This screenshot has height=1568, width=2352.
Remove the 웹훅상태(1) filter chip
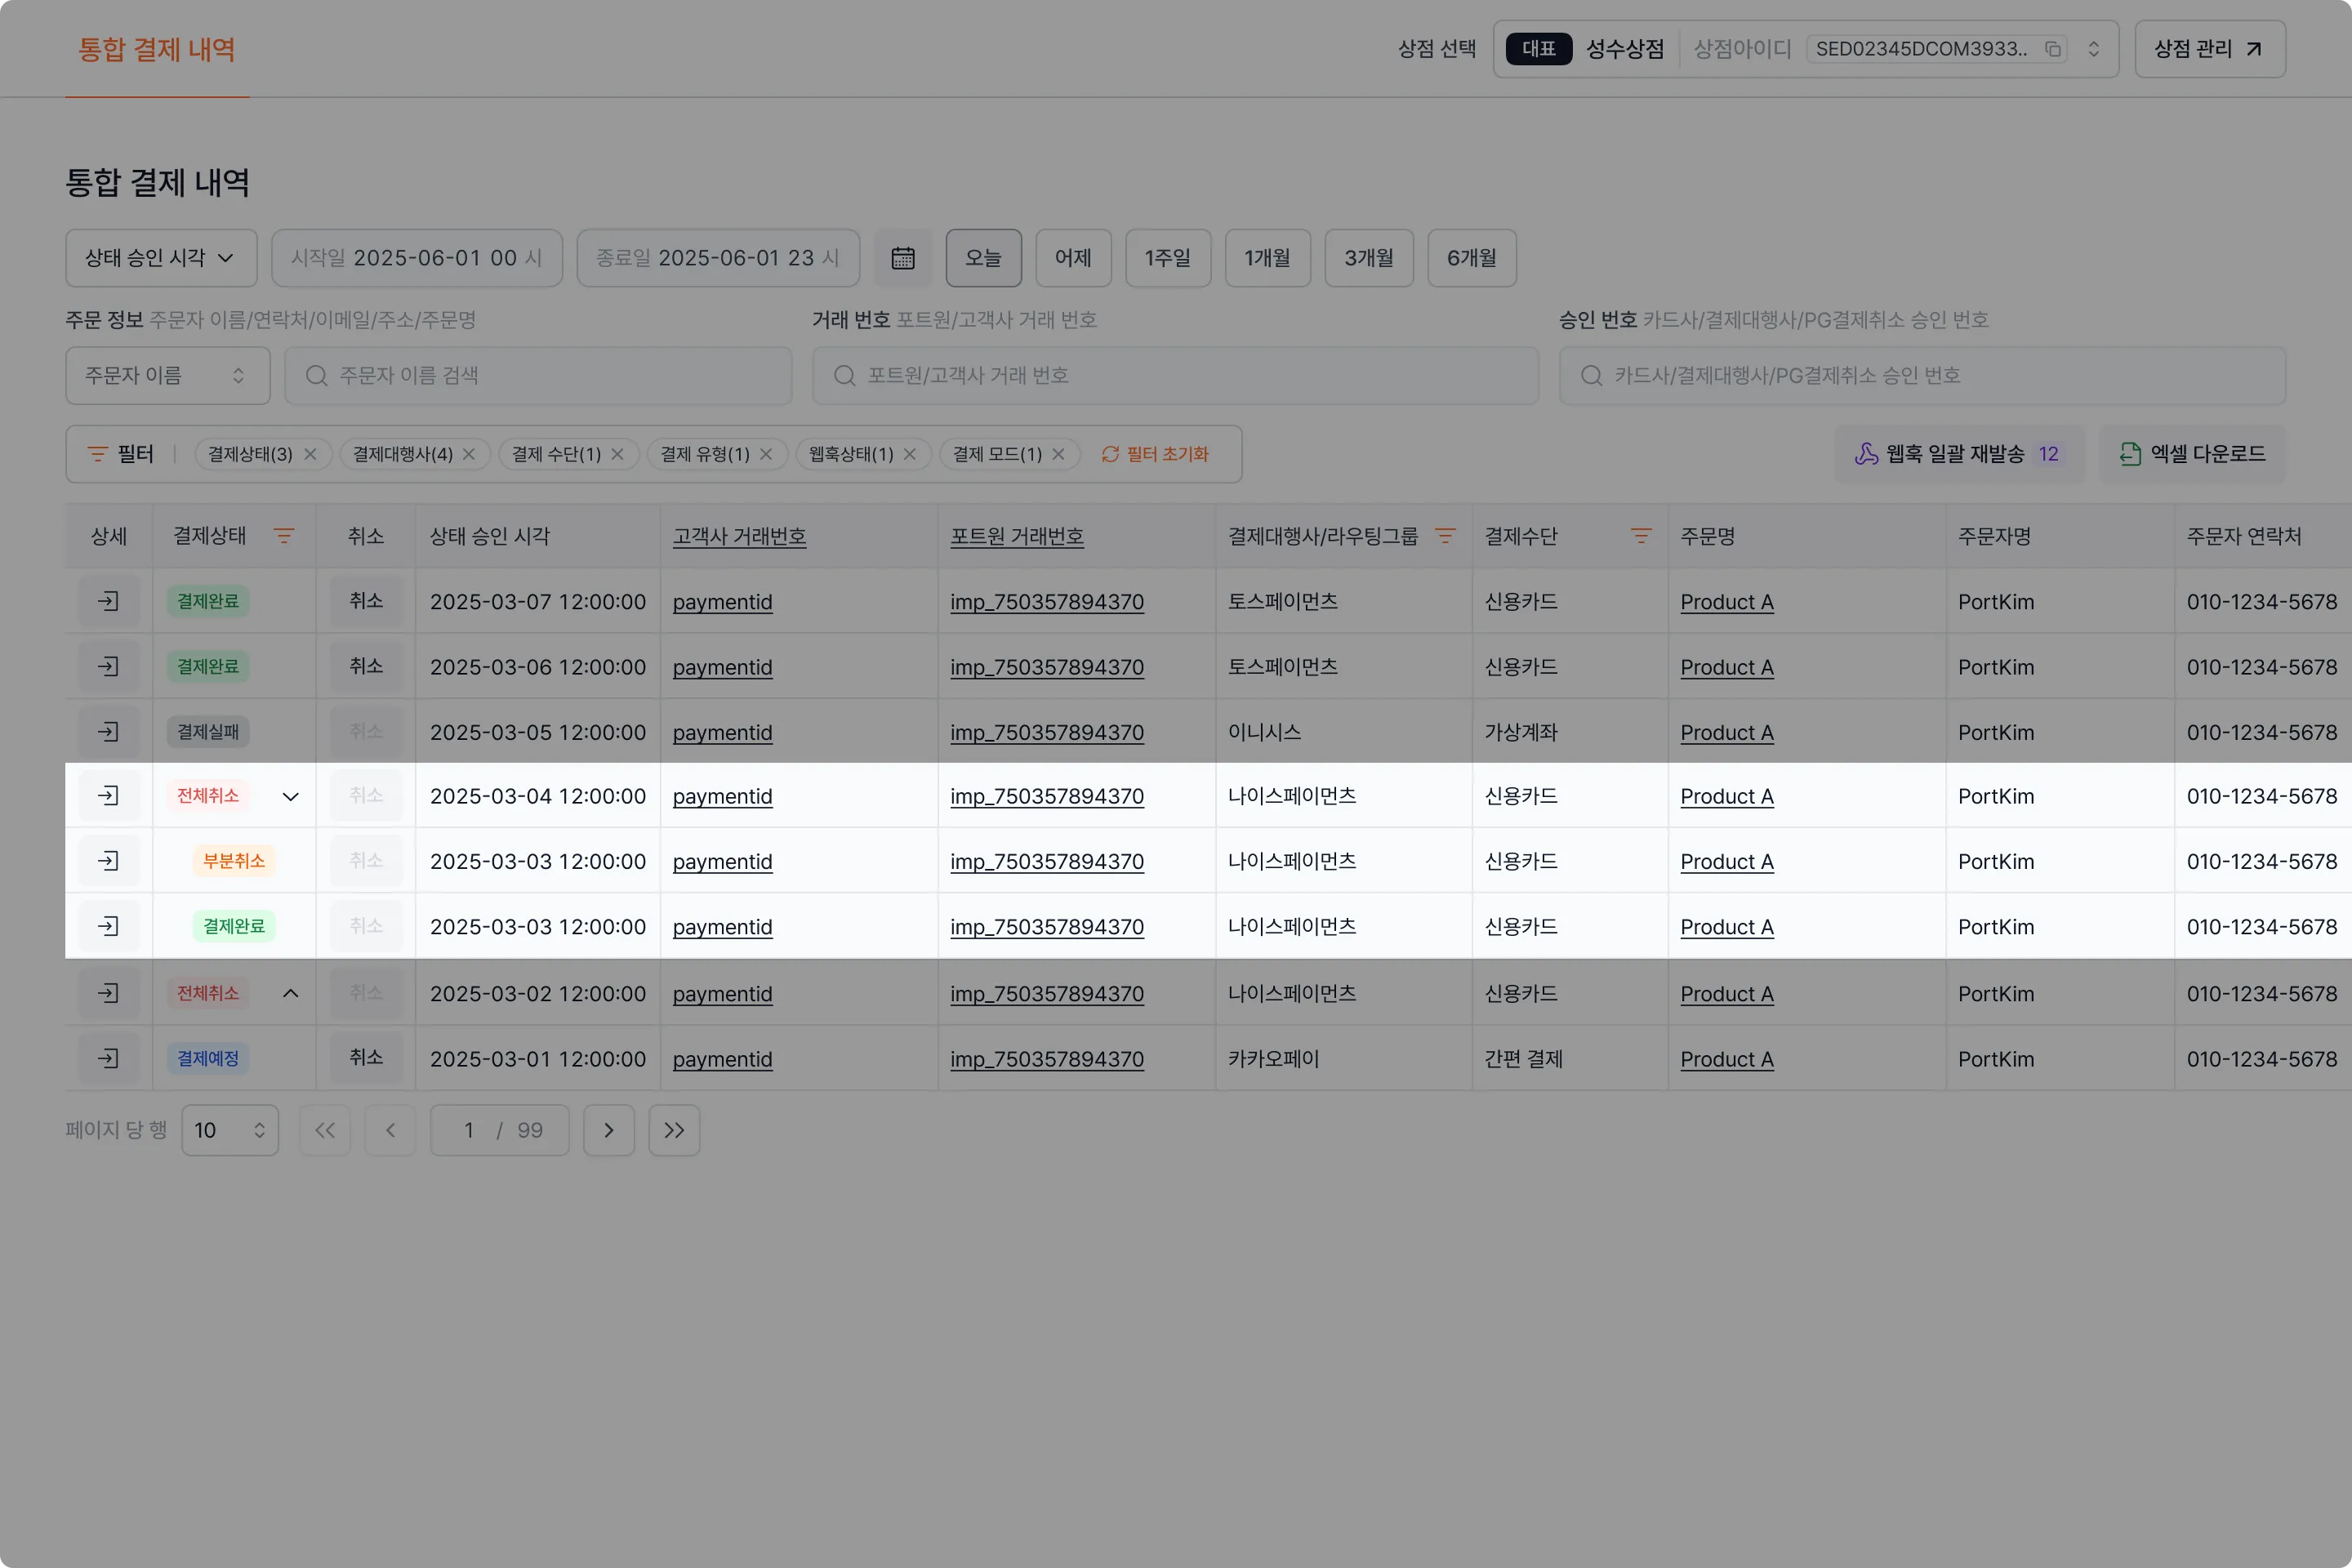coord(910,454)
